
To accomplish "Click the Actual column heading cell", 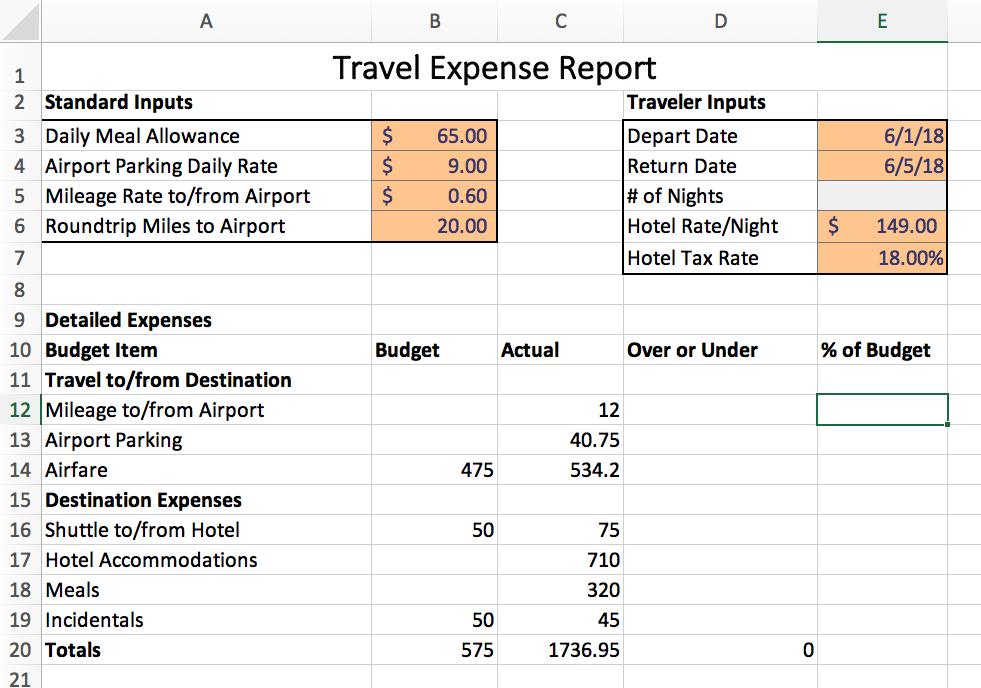I will (561, 350).
